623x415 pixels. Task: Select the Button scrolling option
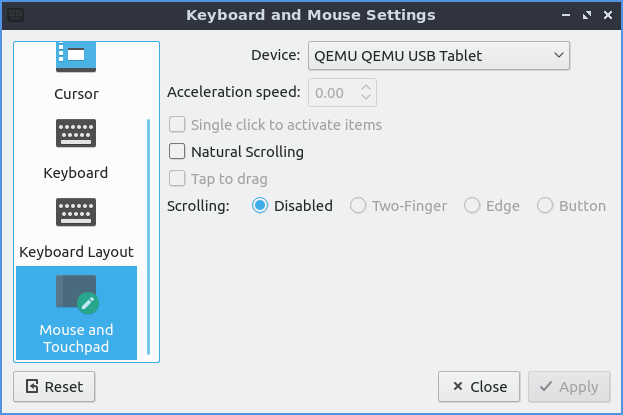pyautogui.click(x=546, y=206)
